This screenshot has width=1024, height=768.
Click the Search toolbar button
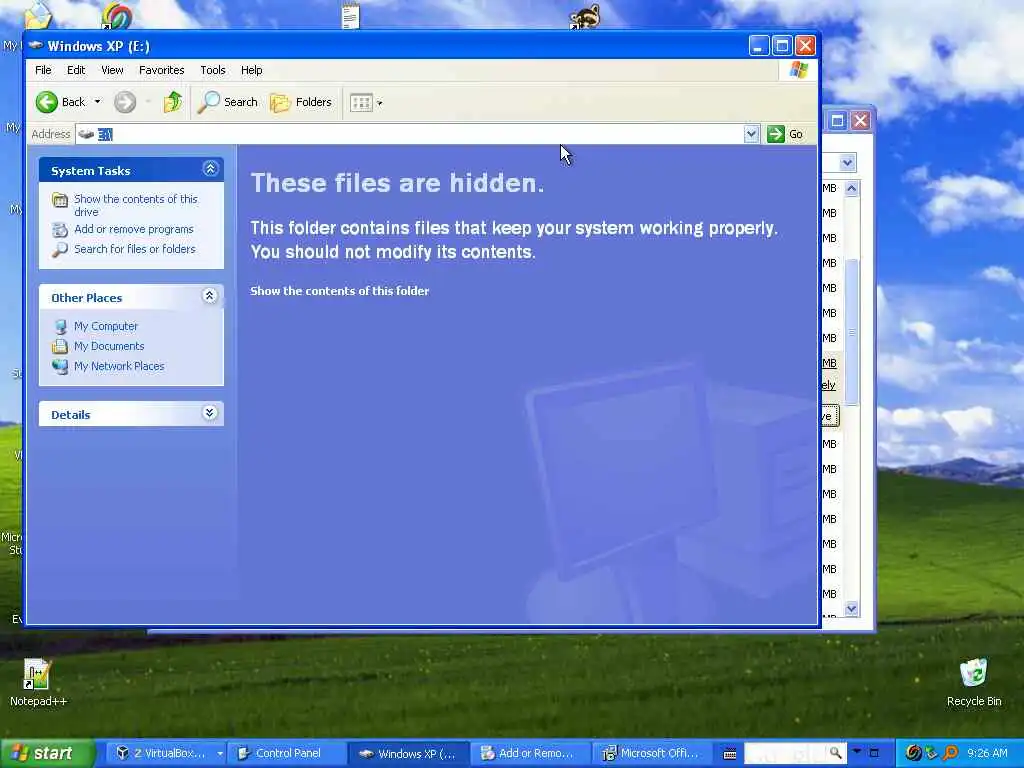[x=228, y=102]
